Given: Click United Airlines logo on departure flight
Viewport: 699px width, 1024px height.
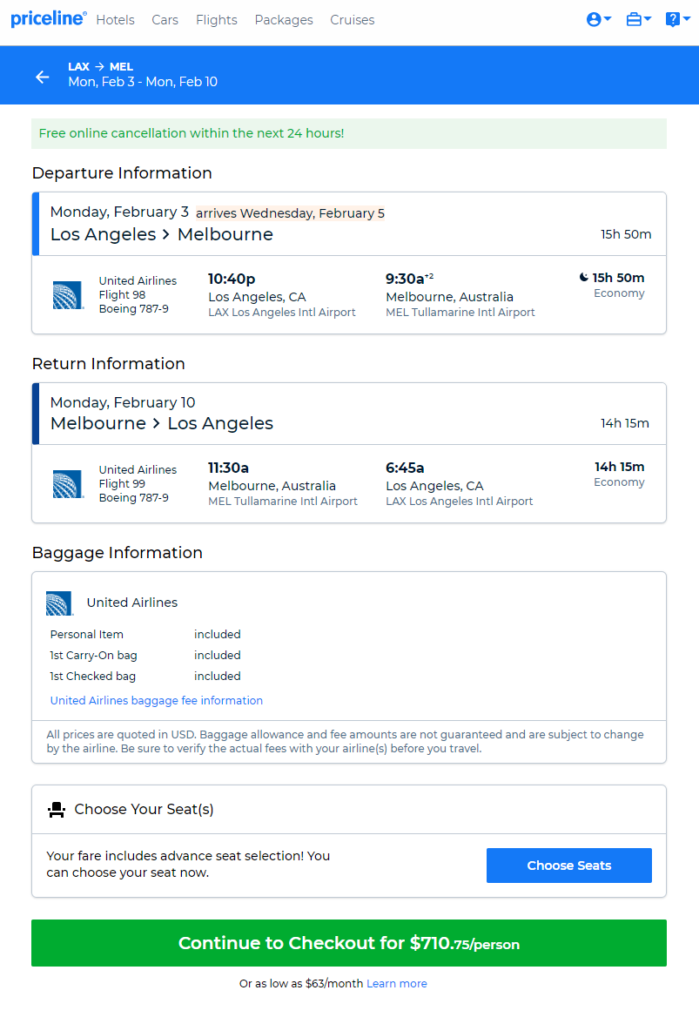Looking at the screenshot, I should pos(68,295).
